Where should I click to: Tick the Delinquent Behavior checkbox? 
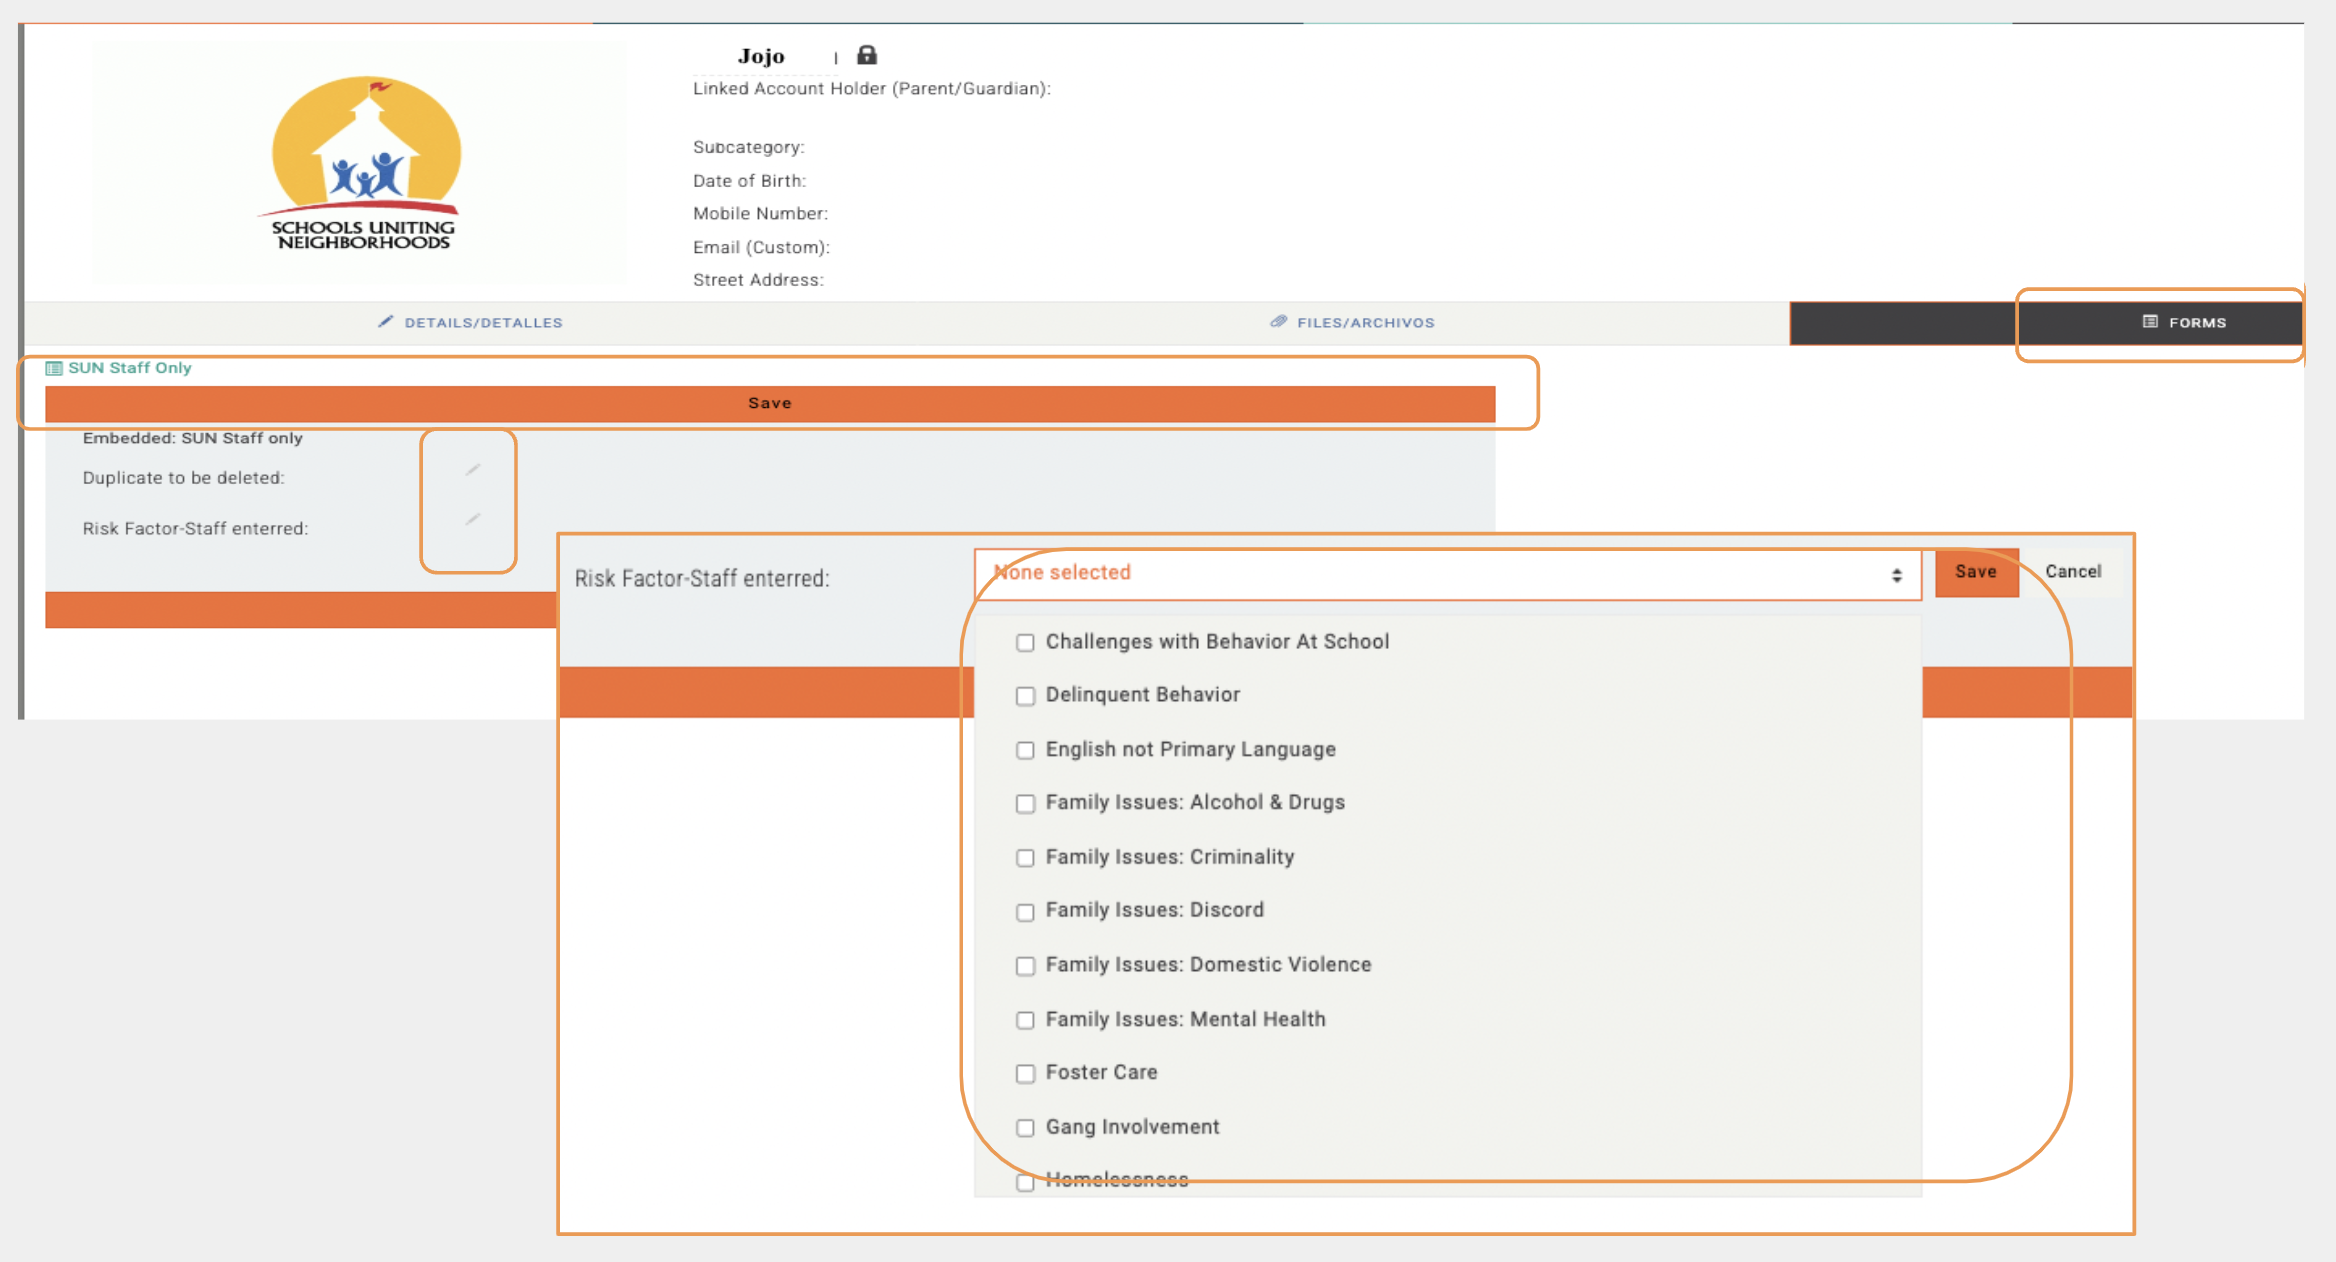tap(1025, 696)
